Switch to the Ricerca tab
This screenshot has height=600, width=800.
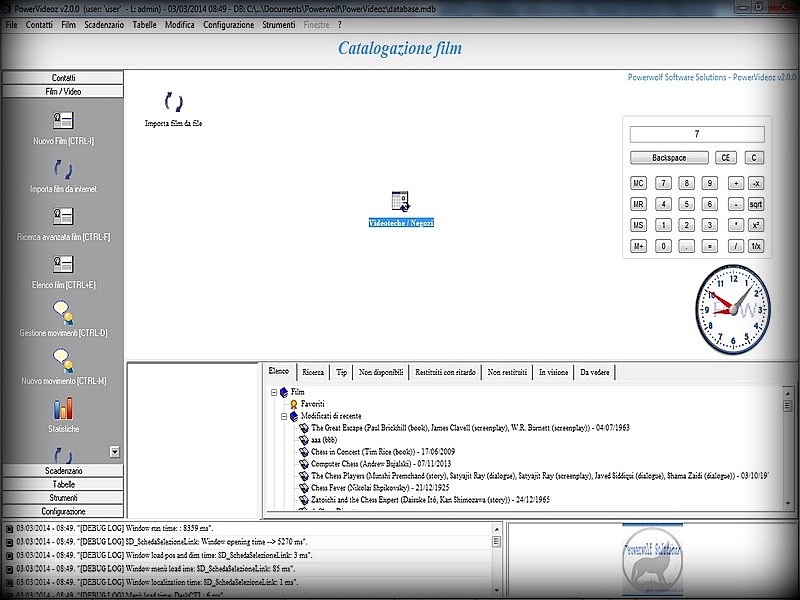(313, 372)
